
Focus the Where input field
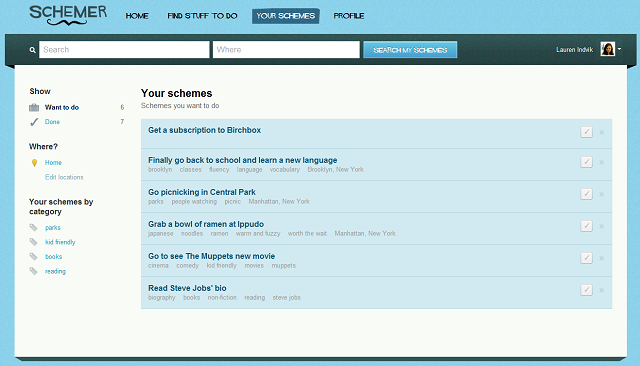[286, 49]
